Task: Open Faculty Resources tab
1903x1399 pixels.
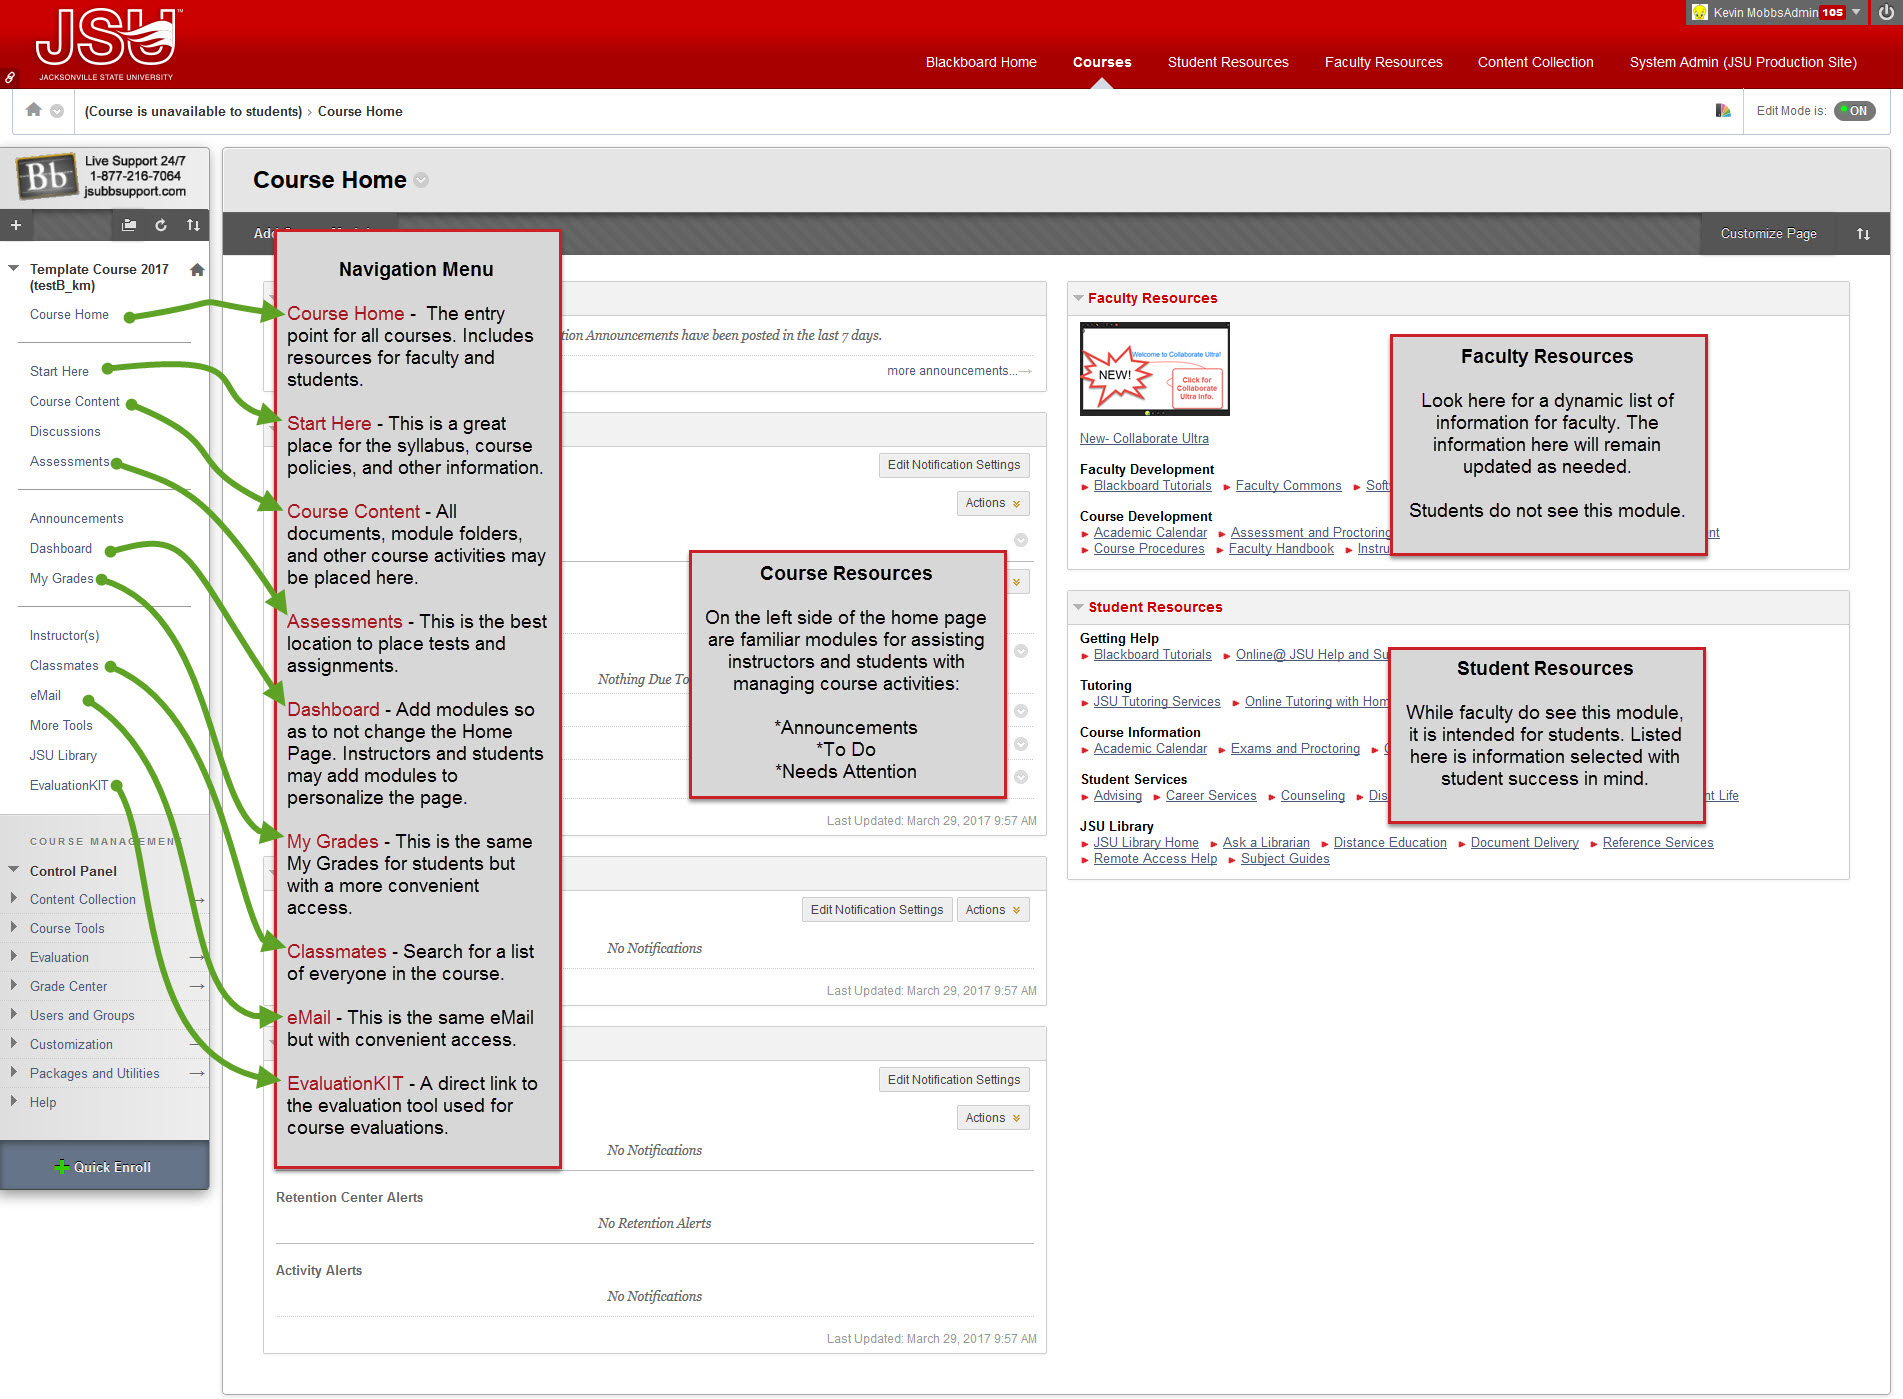Action: pos(1383,62)
